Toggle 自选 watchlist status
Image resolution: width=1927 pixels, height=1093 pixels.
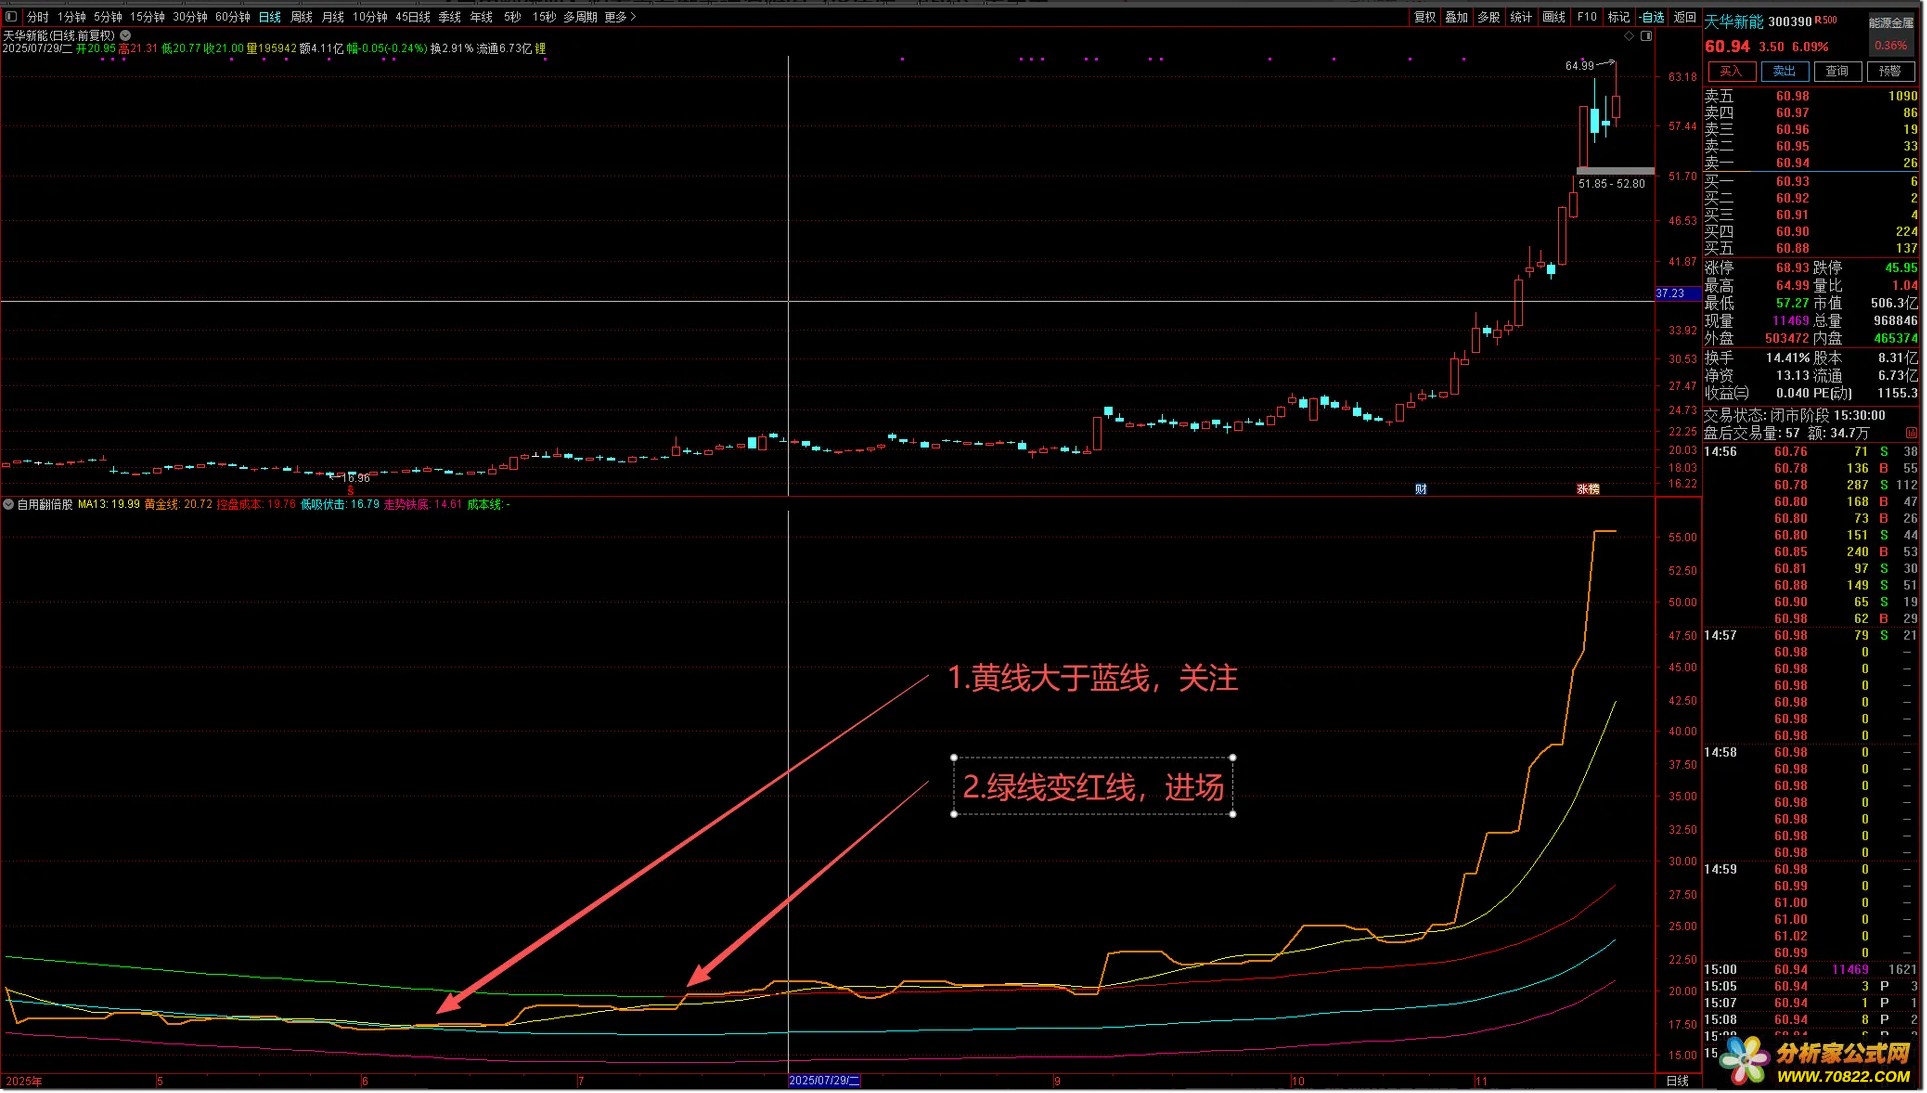pos(1652,17)
